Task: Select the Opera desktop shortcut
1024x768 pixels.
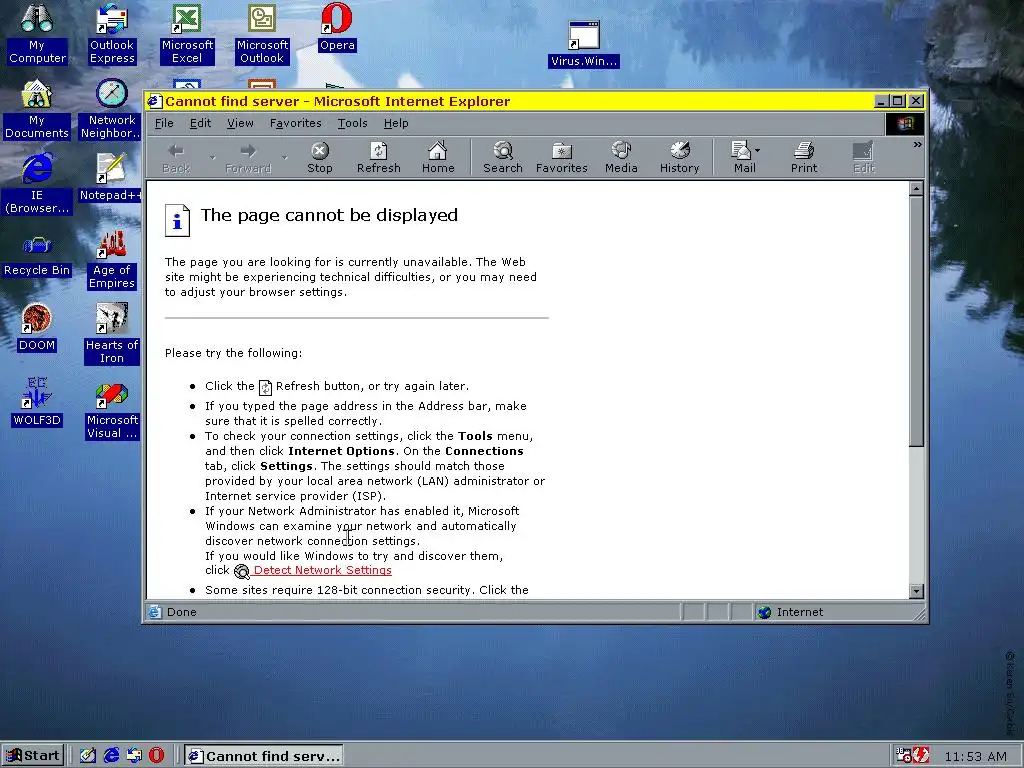Action: point(337,27)
